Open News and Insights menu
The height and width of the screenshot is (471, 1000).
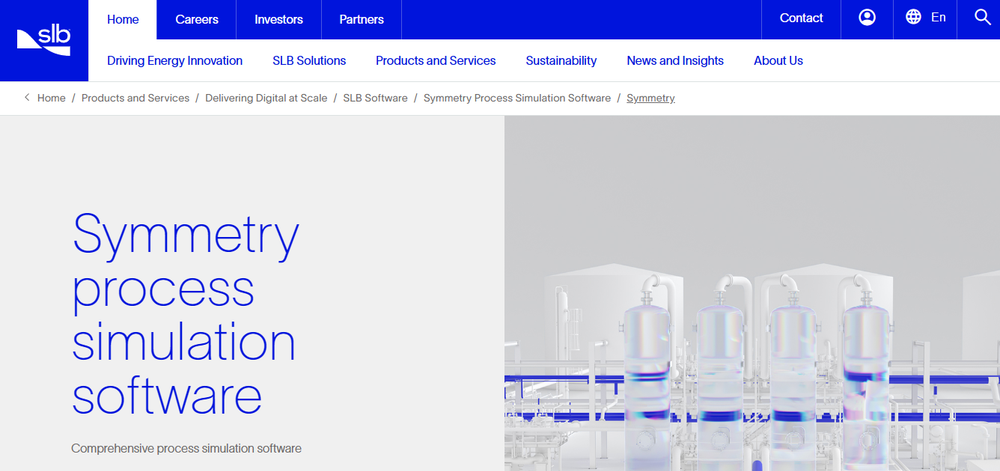click(675, 61)
